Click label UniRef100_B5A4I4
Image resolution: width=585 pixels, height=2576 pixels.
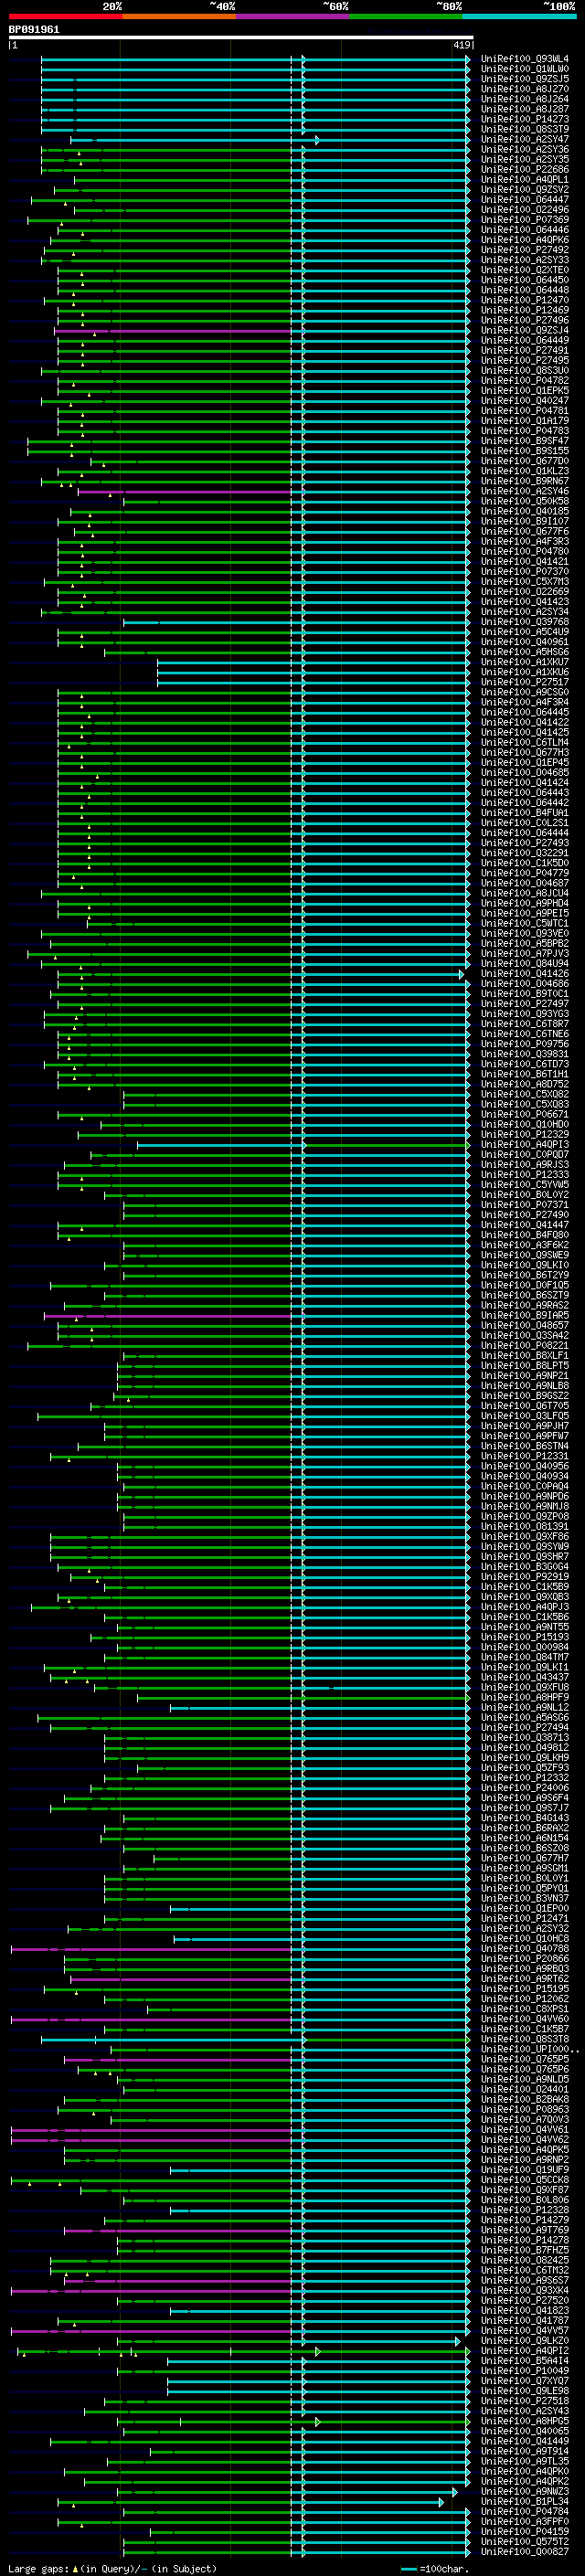tap(525, 2361)
